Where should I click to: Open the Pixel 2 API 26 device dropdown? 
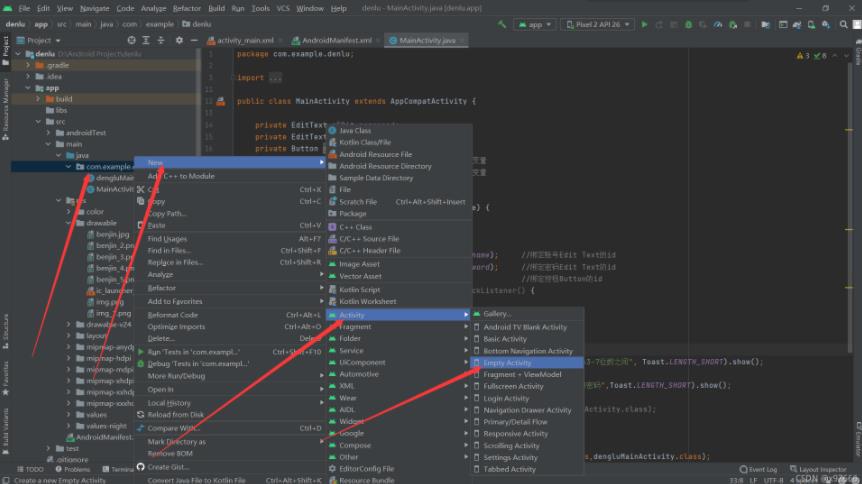coord(596,24)
